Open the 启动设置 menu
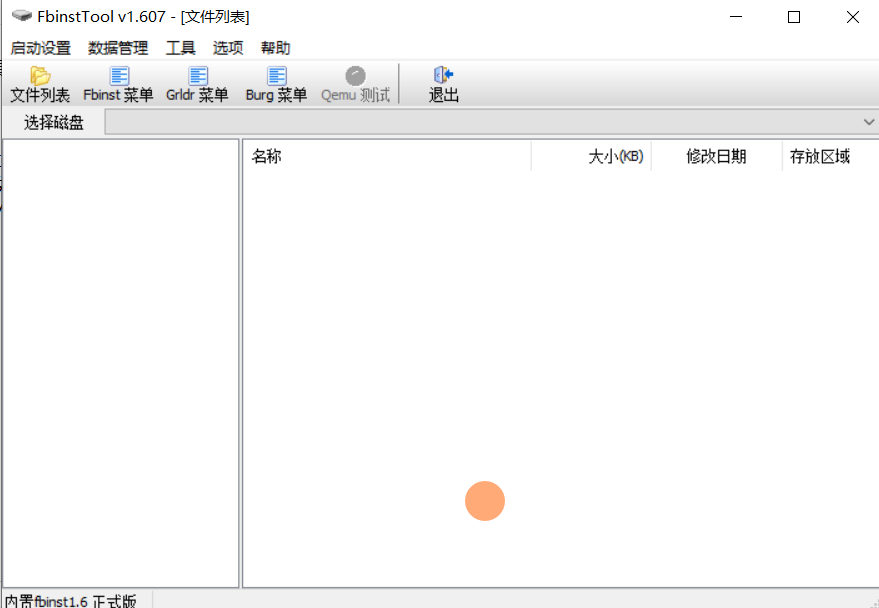This screenshot has height=608, width=879. coord(40,47)
